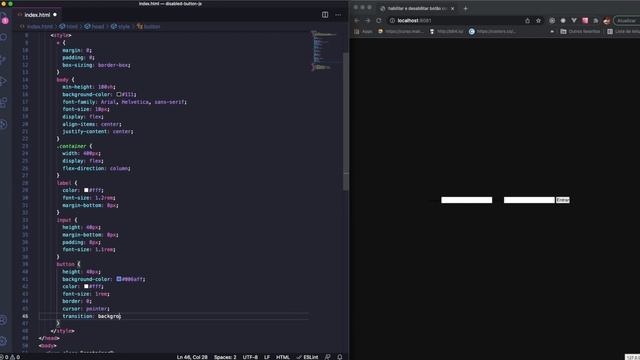Open the Vue devtools extension icon
The width and height of the screenshot is (640, 360).
tap(574, 20)
